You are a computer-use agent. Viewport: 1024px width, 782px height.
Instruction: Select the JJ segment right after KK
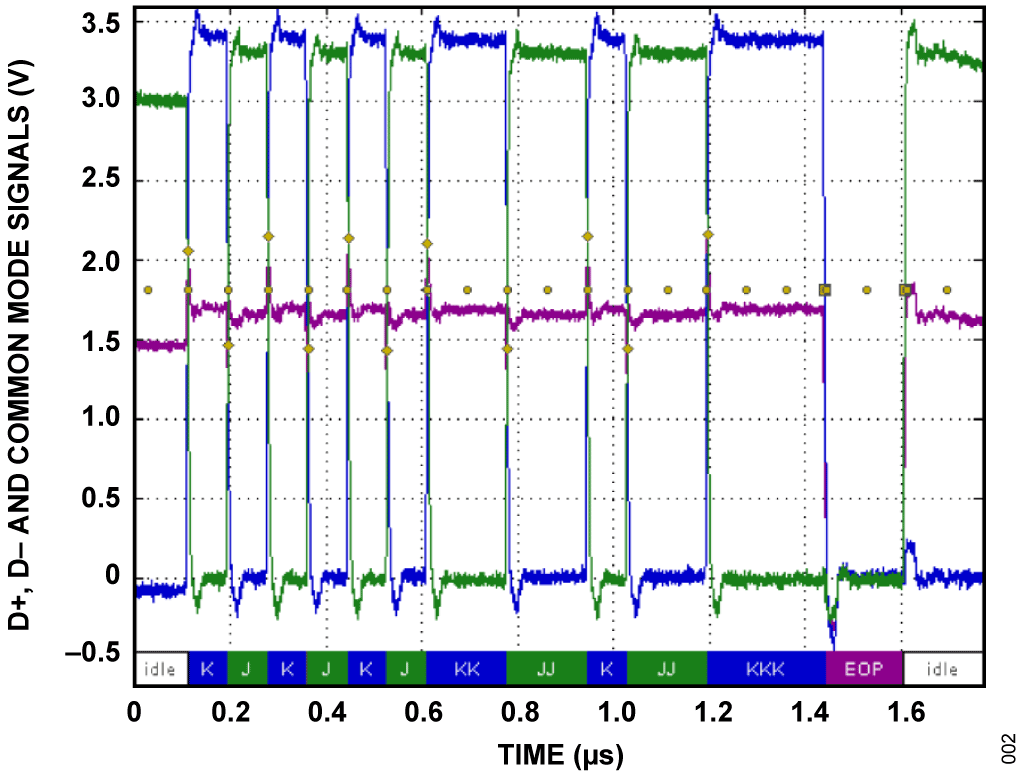tap(546, 669)
